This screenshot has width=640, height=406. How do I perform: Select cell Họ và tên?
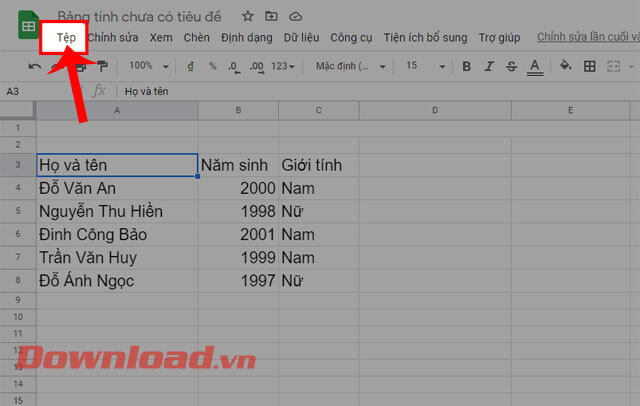[117, 165]
